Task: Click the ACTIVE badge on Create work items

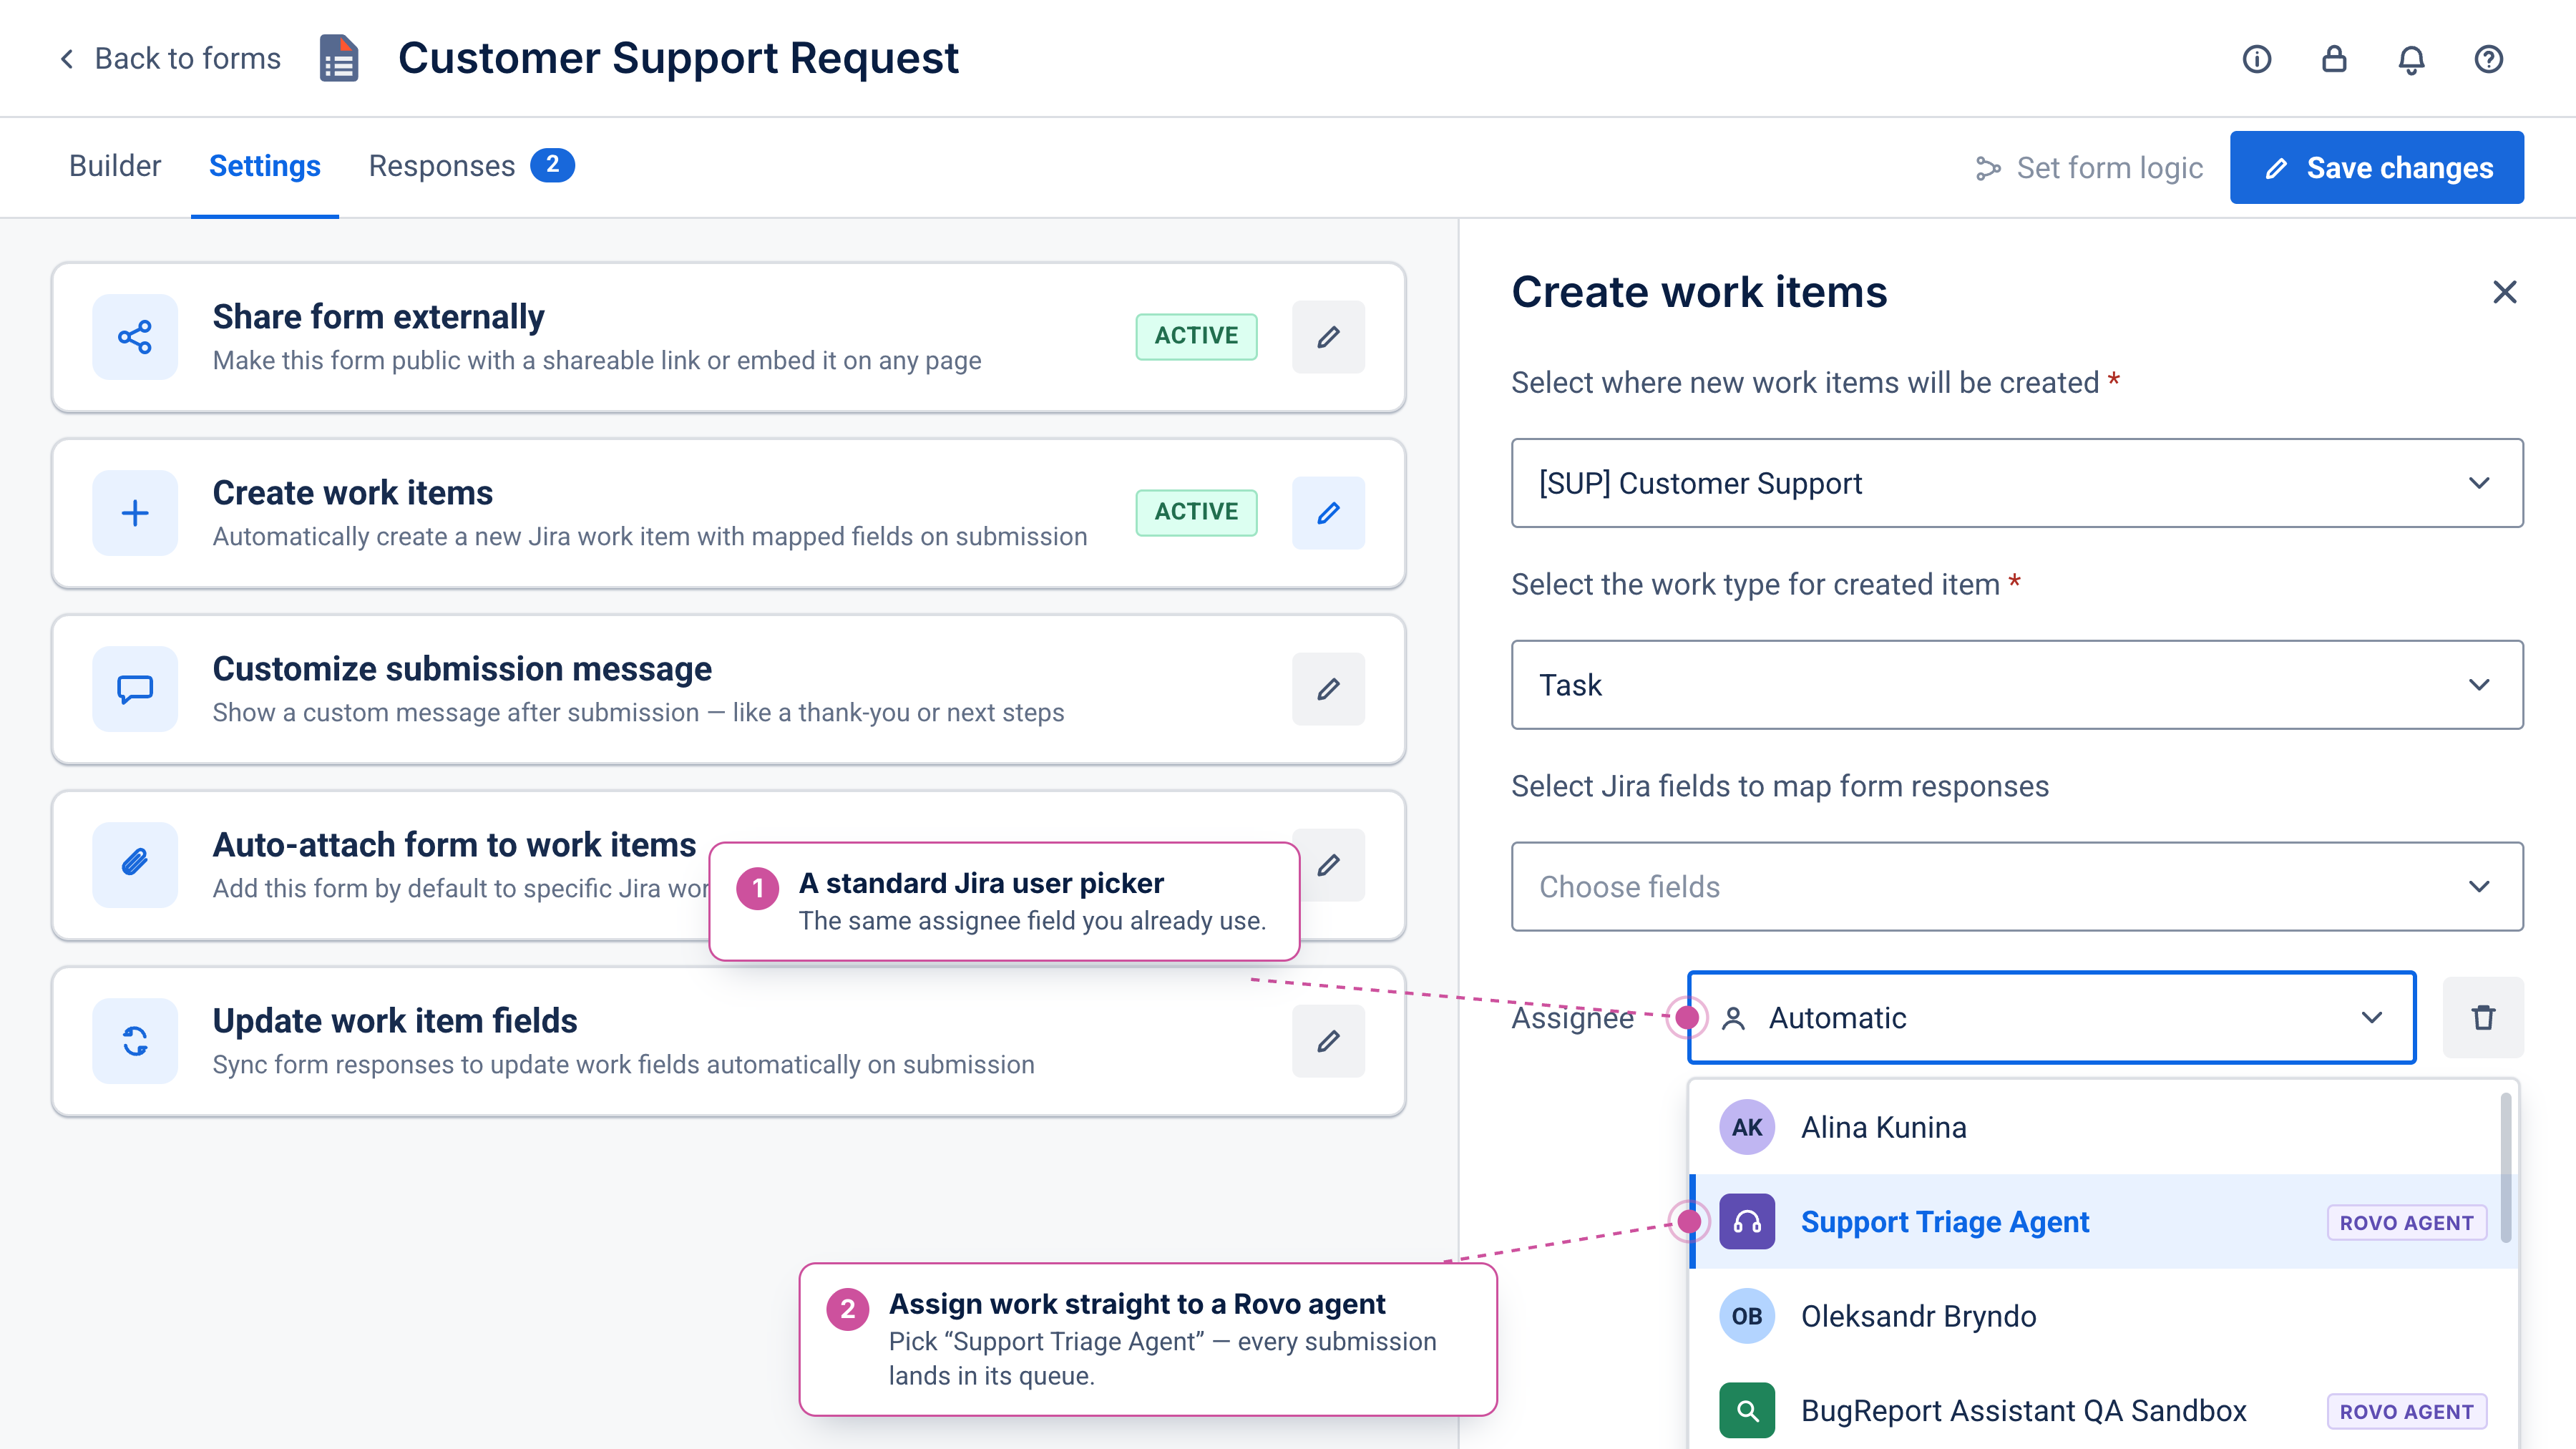Action: pyautogui.click(x=1196, y=512)
